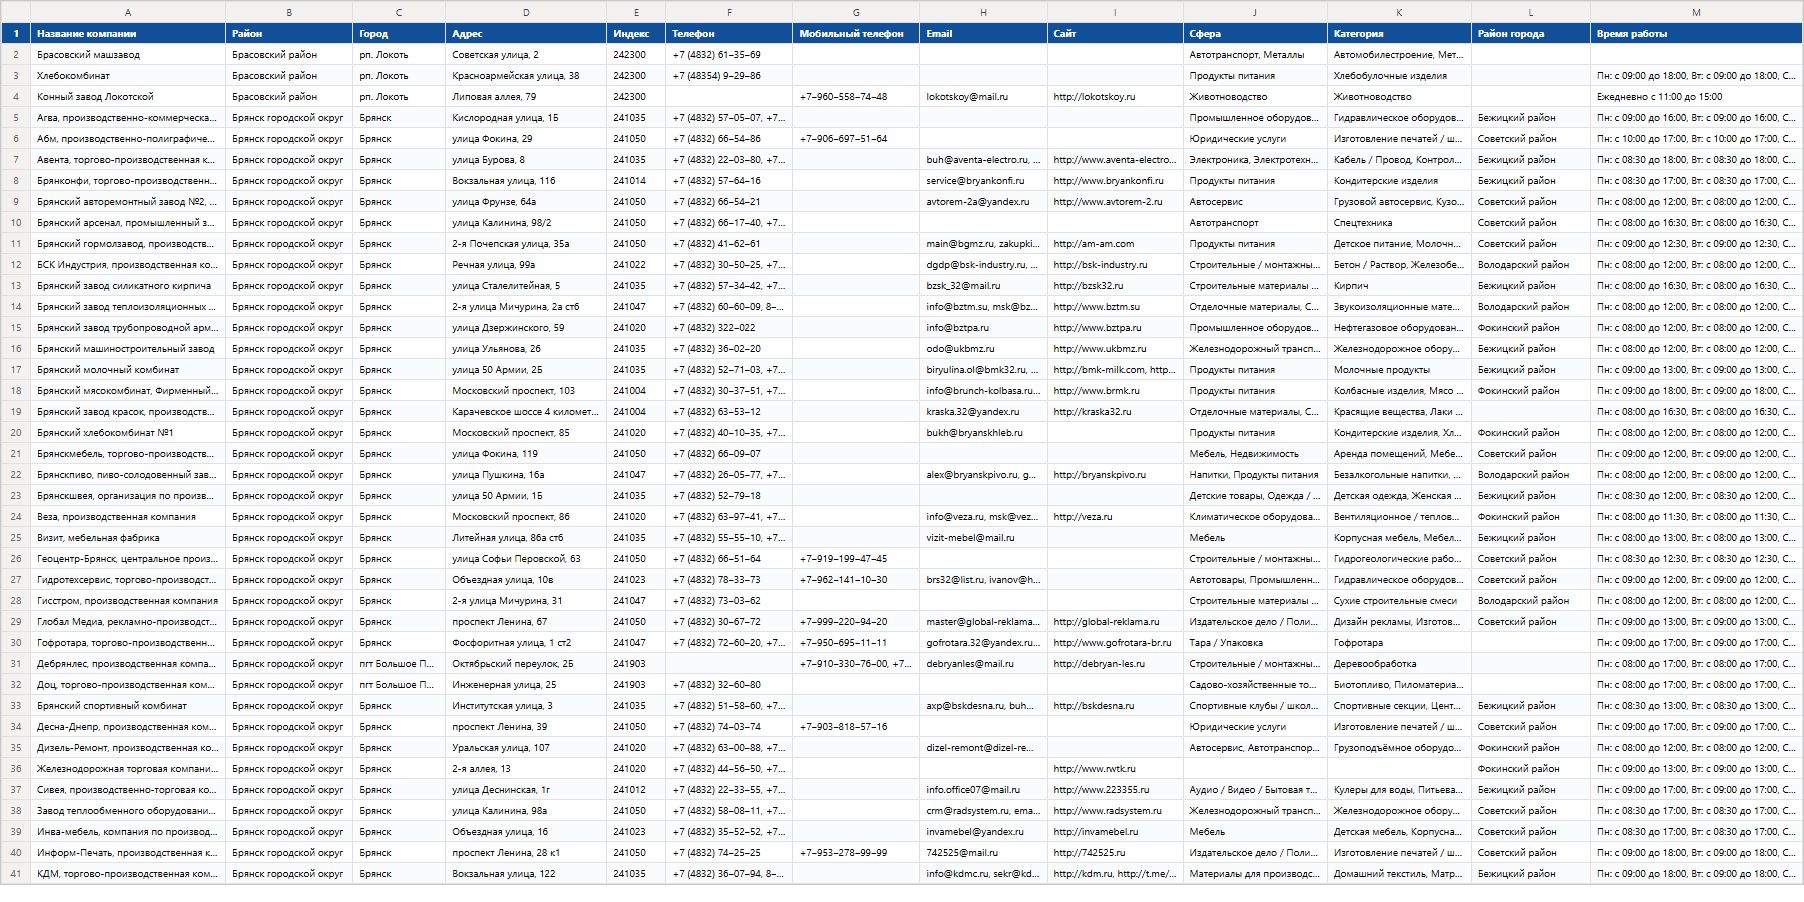Click the 'Город' header cell

399,33
